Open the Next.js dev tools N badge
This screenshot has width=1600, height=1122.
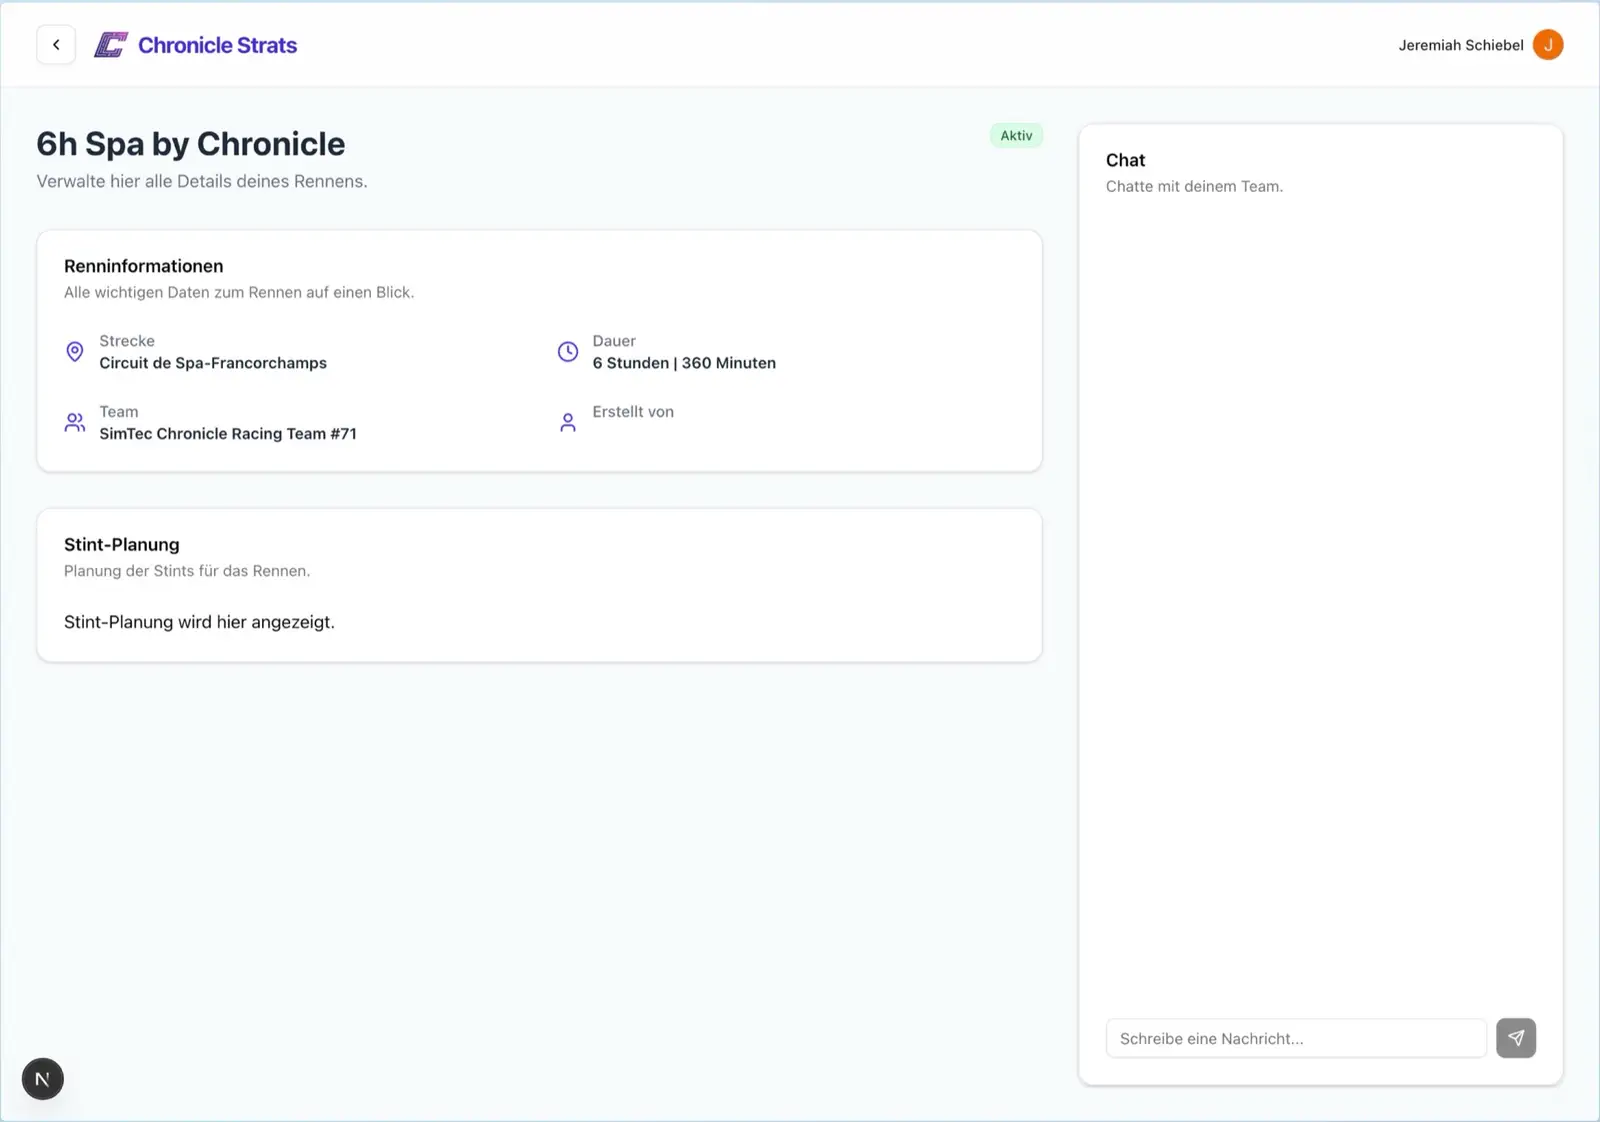coord(43,1079)
